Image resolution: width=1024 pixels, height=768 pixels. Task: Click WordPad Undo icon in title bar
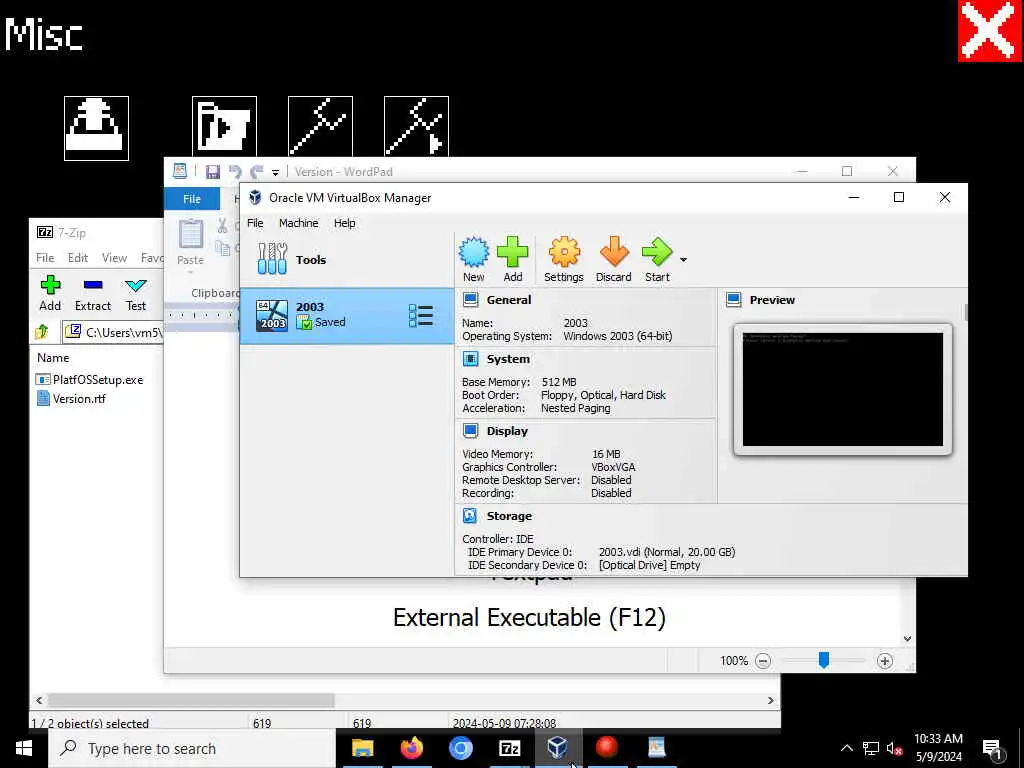pos(235,172)
